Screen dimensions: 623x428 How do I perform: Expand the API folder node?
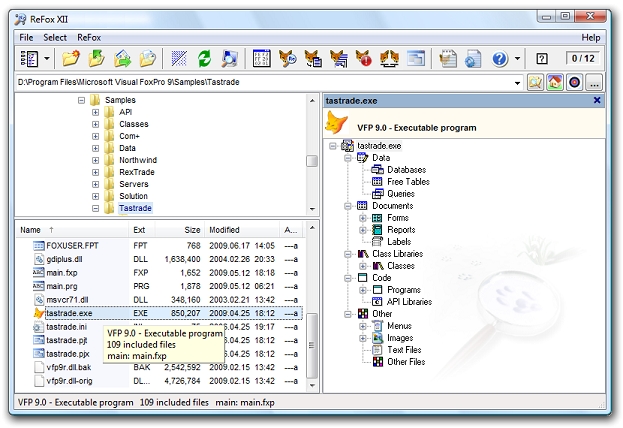[x=95, y=112]
